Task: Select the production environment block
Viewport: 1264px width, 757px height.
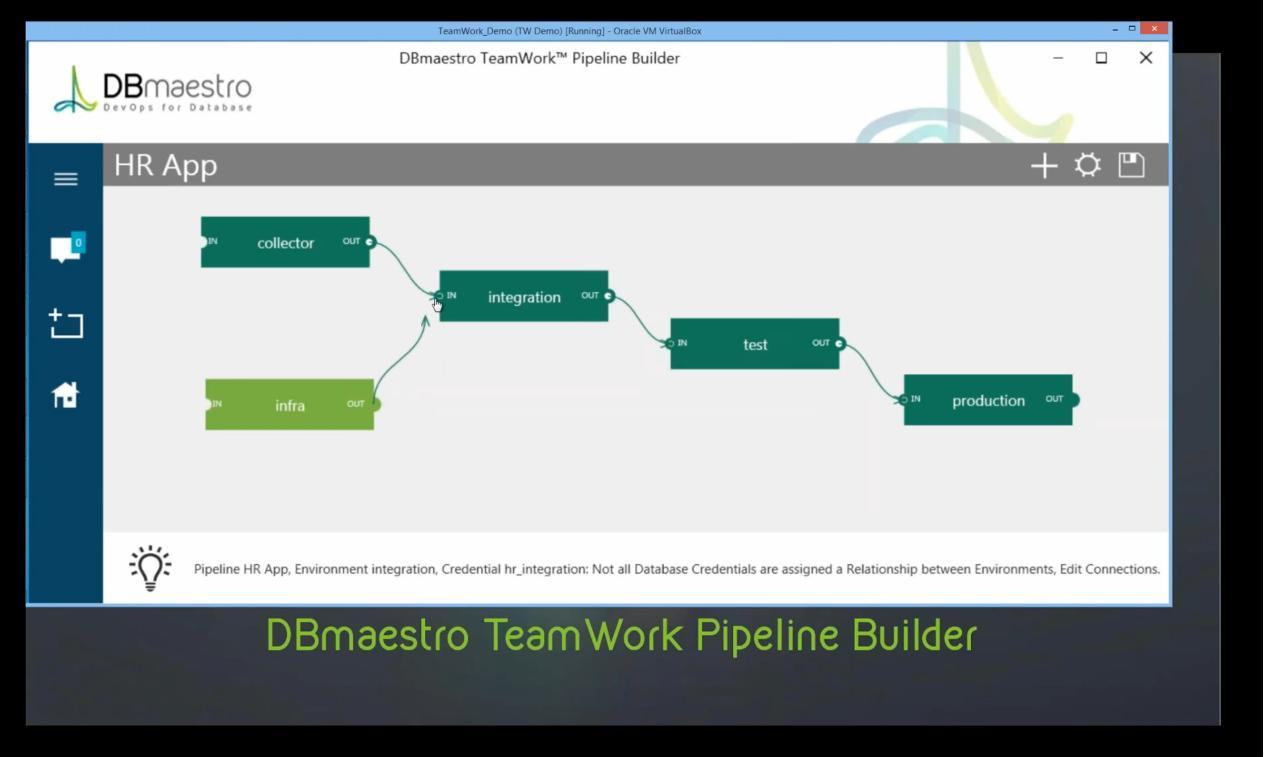Action: pyautogui.click(x=988, y=399)
